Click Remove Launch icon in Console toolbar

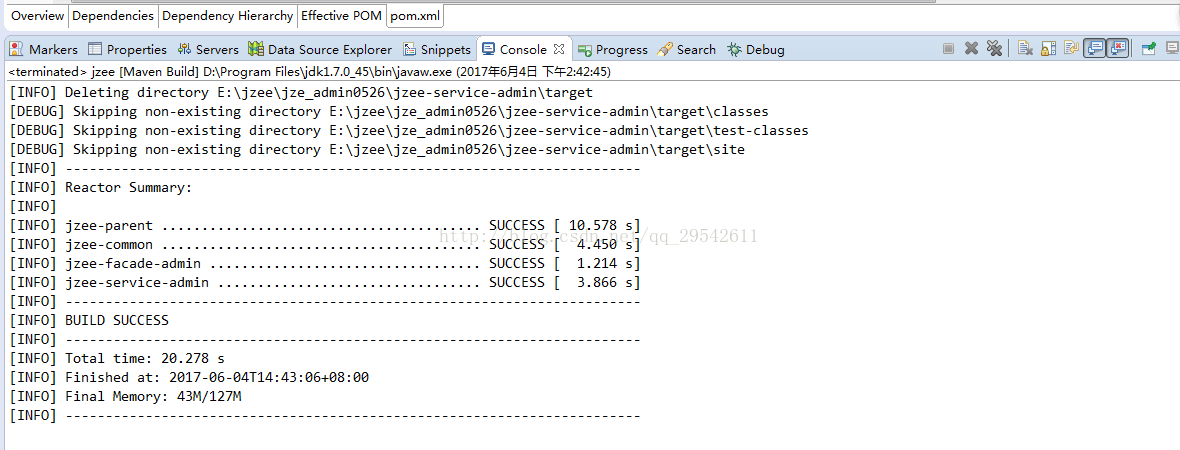coord(972,49)
